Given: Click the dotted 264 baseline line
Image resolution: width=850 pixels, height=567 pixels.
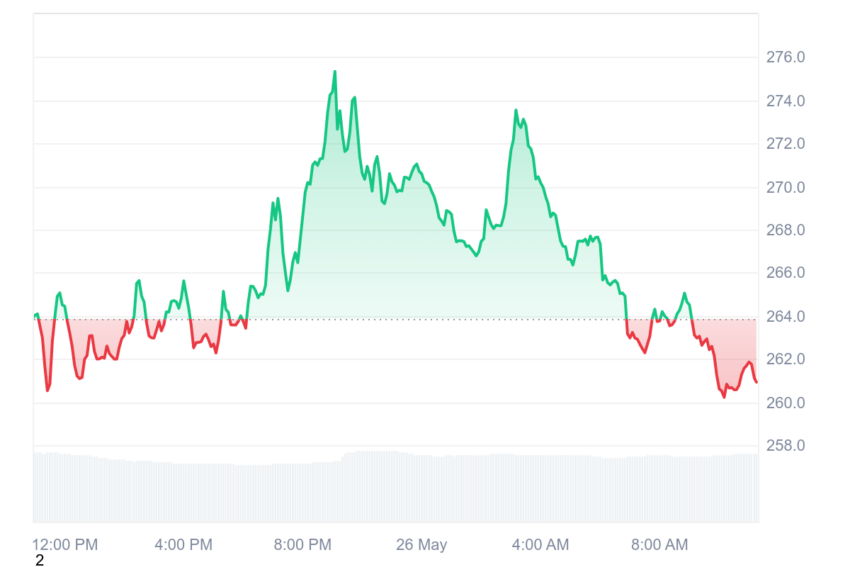Looking at the screenshot, I should tap(396, 319).
